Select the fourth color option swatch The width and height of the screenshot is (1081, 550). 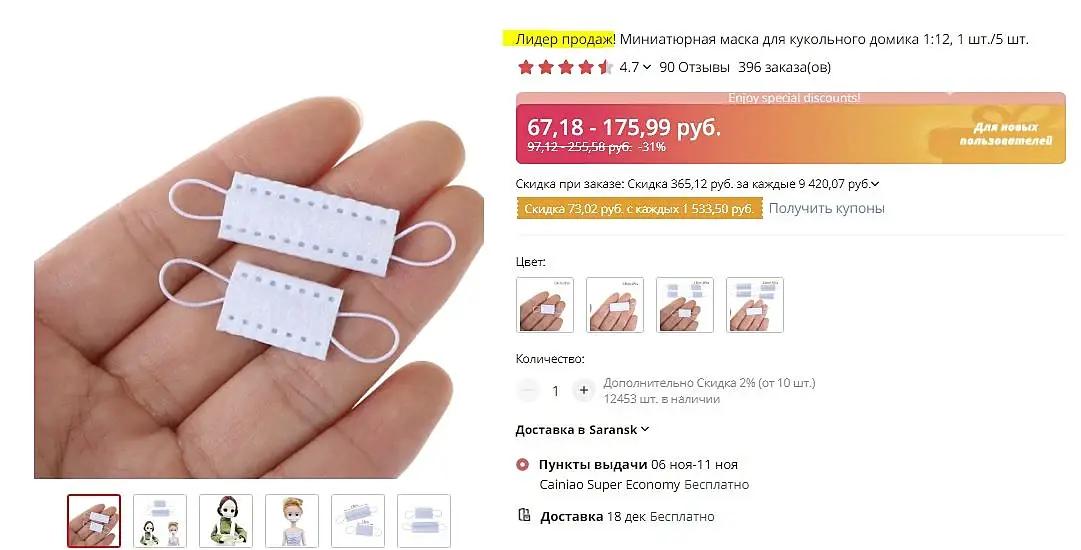tap(755, 305)
